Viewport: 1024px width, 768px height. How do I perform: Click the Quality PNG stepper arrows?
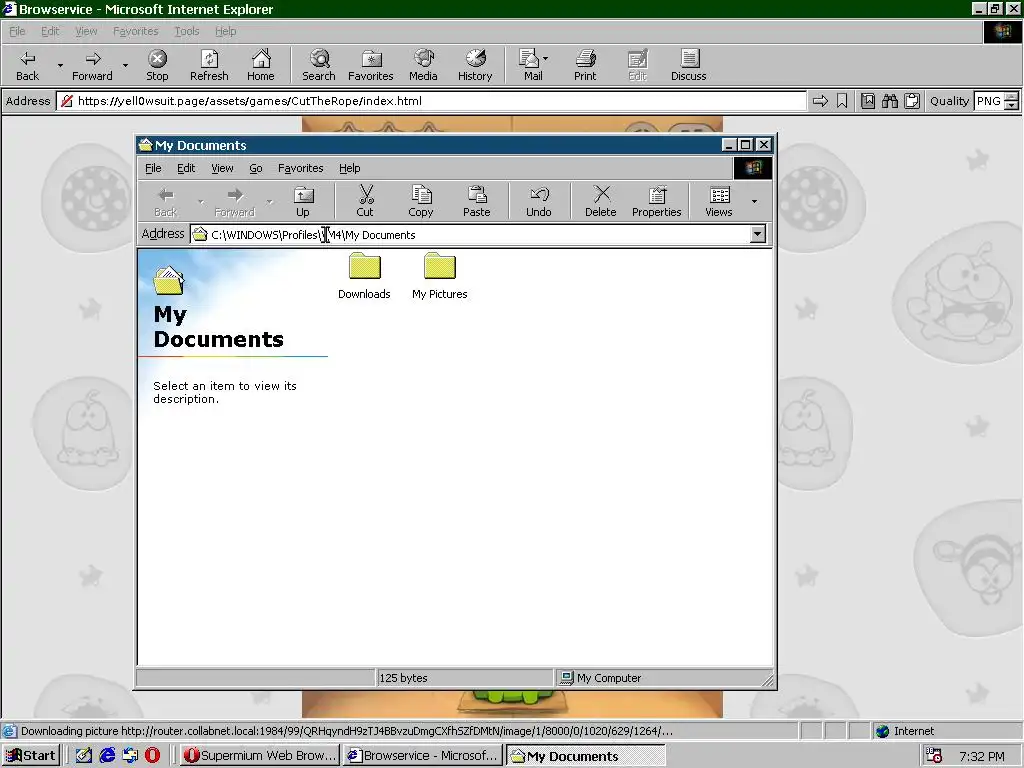tap(1011, 101)
